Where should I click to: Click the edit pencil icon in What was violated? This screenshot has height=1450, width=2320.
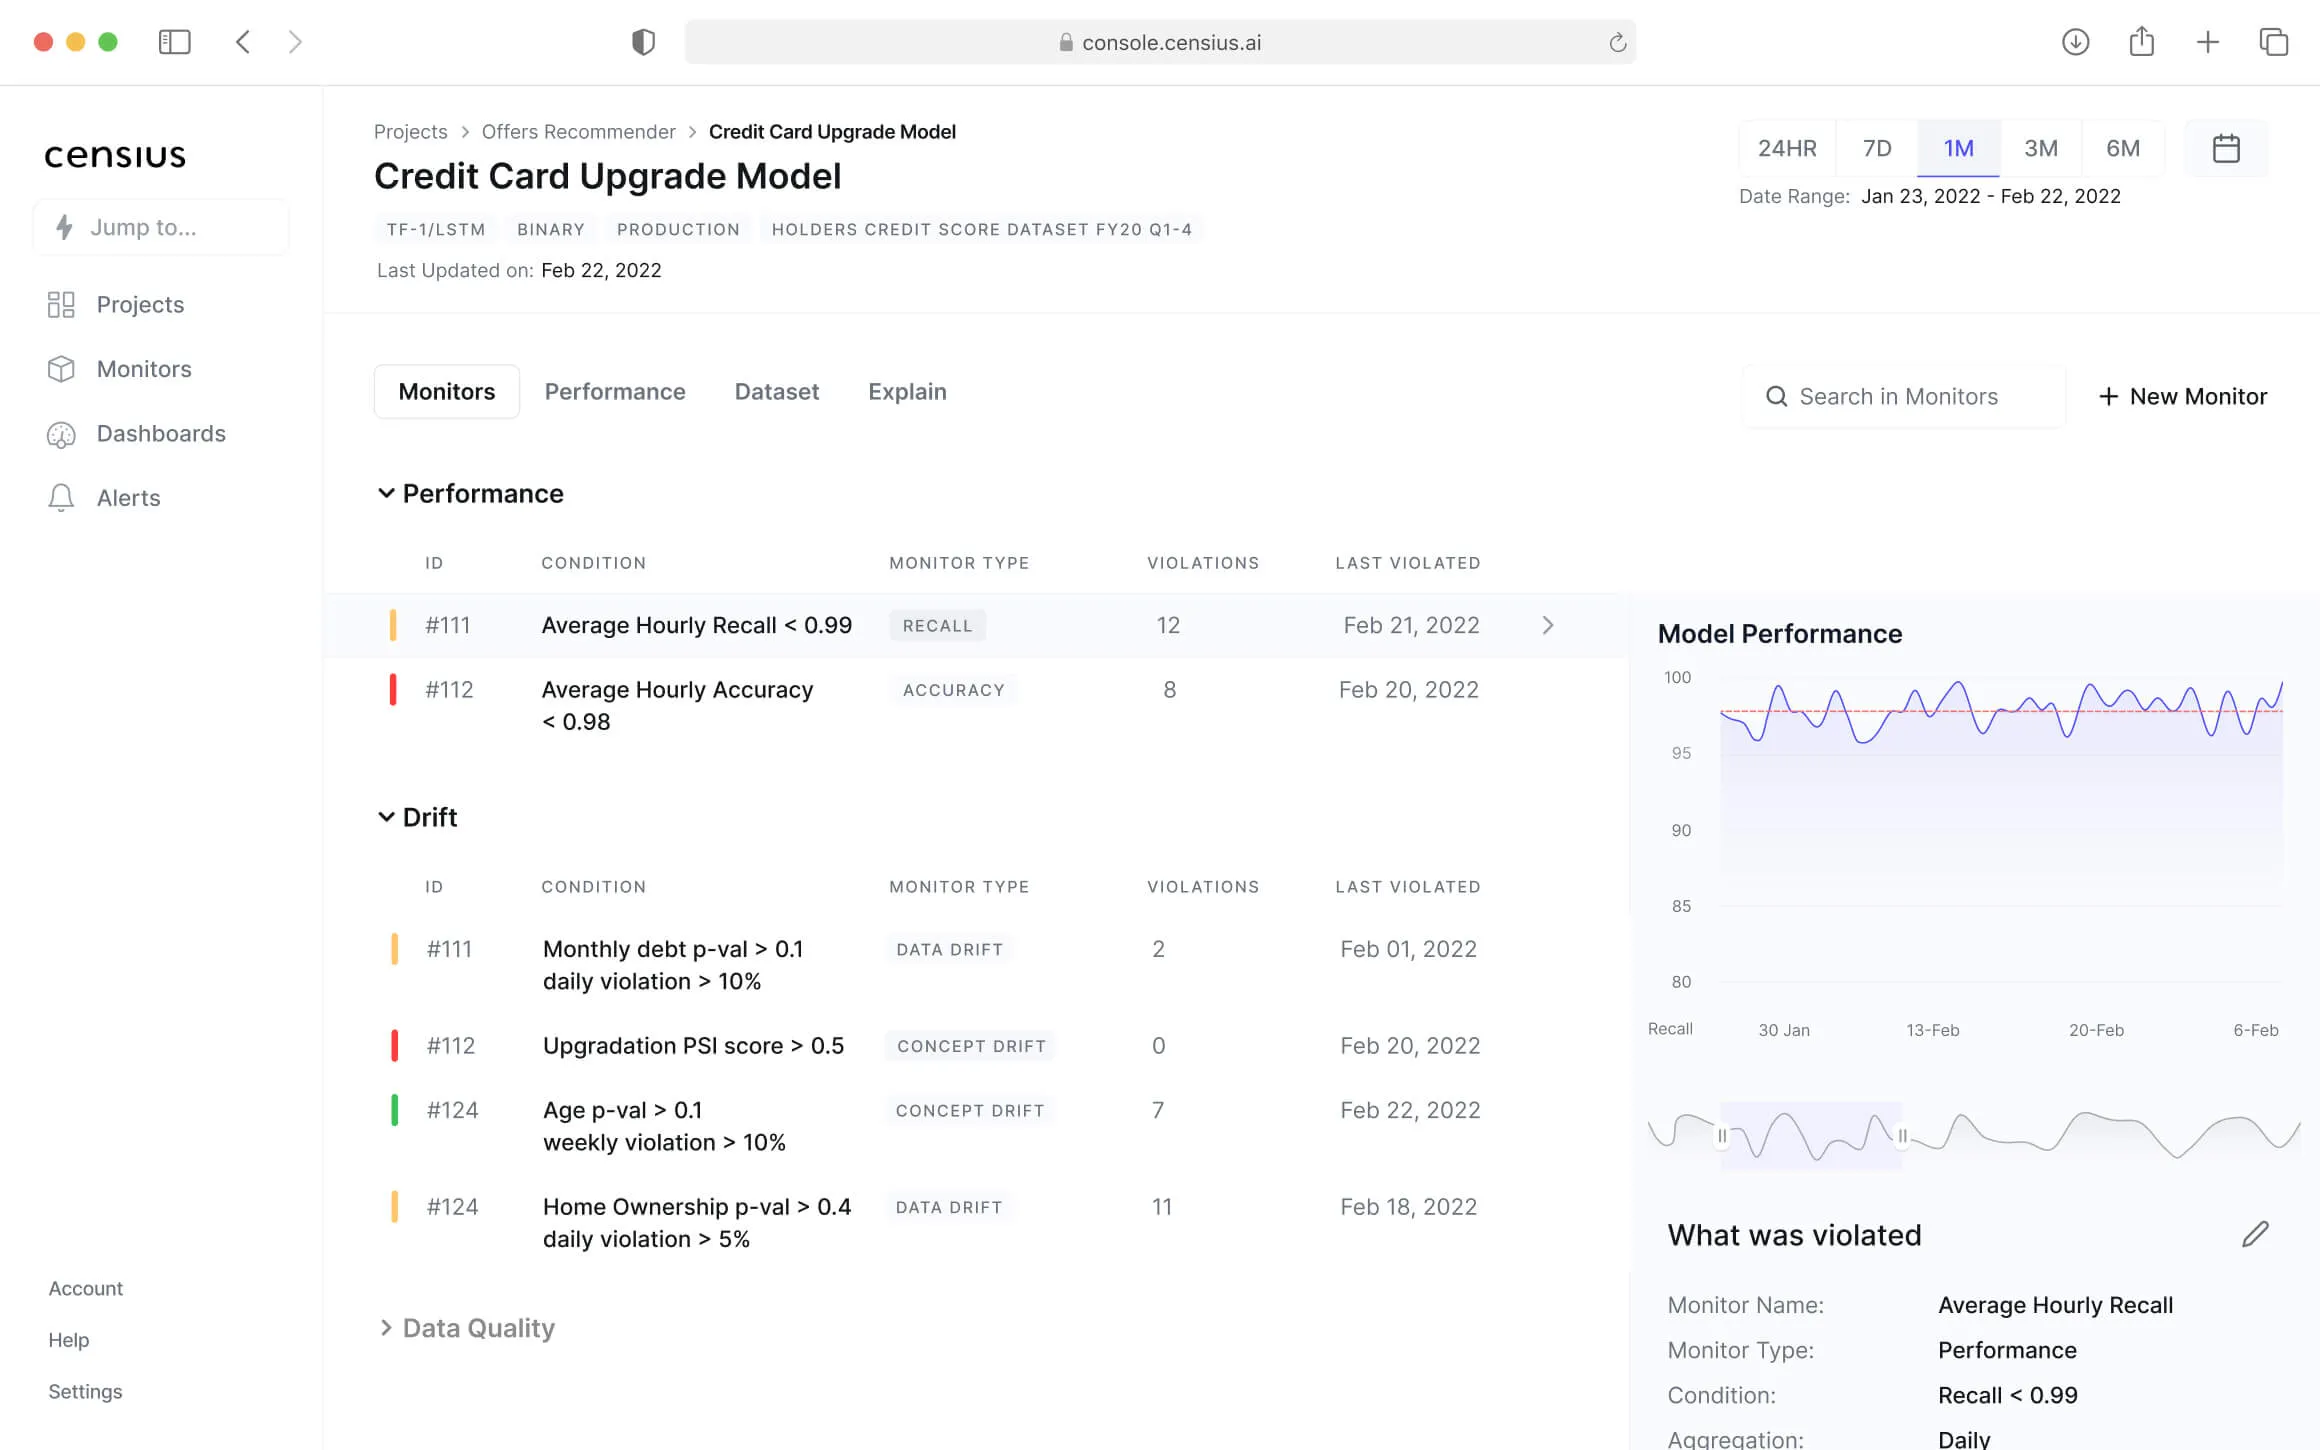click(2255, 1233)
